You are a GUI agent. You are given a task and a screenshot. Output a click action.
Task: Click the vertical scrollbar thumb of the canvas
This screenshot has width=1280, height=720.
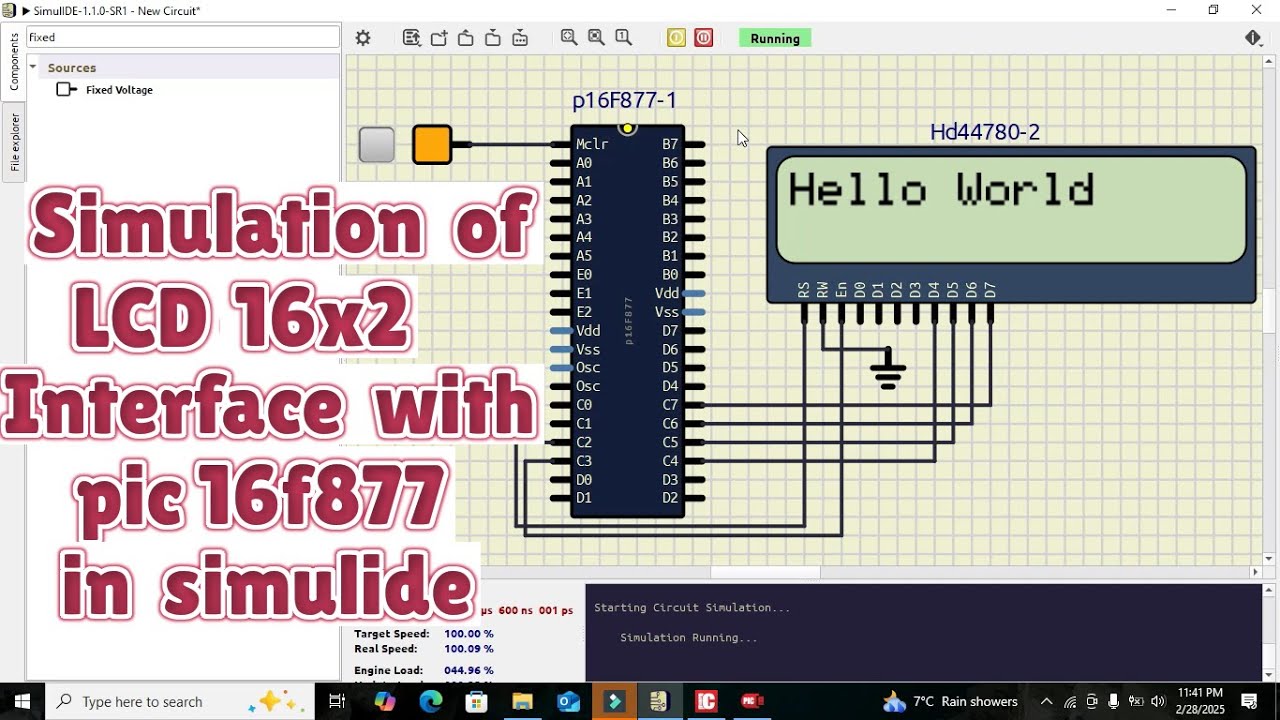tap(1270, 312)
